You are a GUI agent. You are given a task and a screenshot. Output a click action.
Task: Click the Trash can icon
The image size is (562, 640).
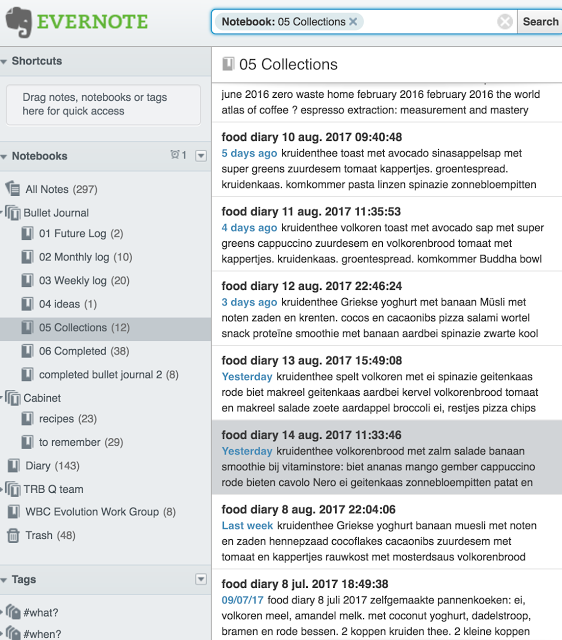[x=13, y=535]
